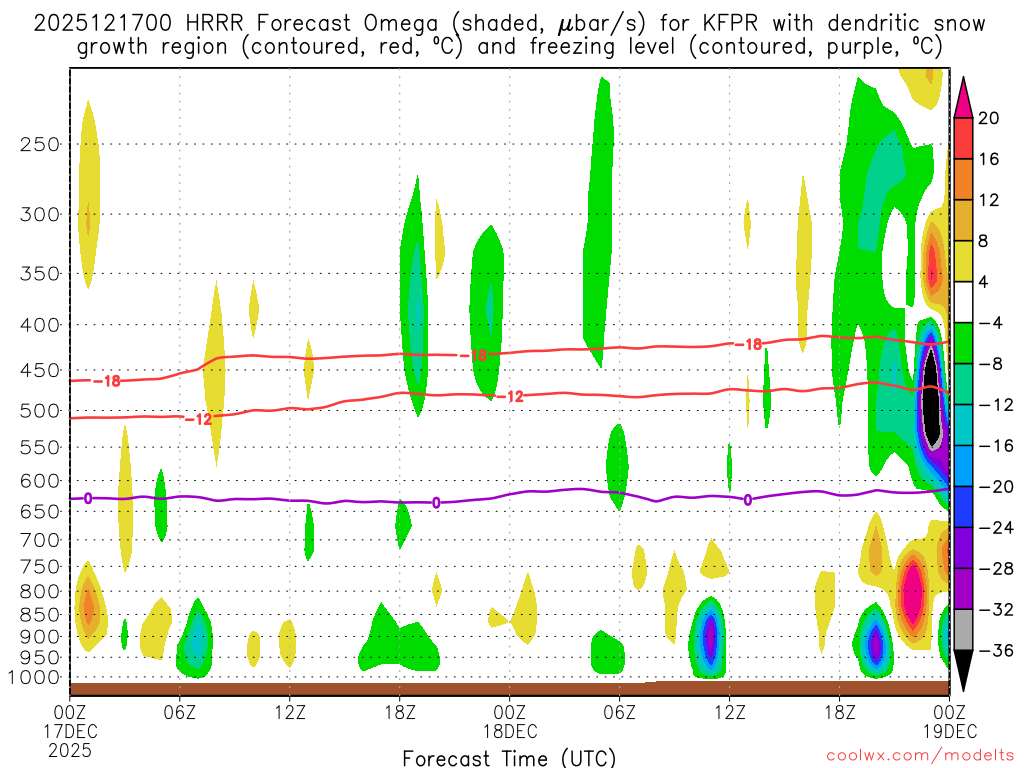1024x768 pixels.
Task: Select the magenta top arrow of colorbar
Action: pyautogui.click(x=963, y=97)
